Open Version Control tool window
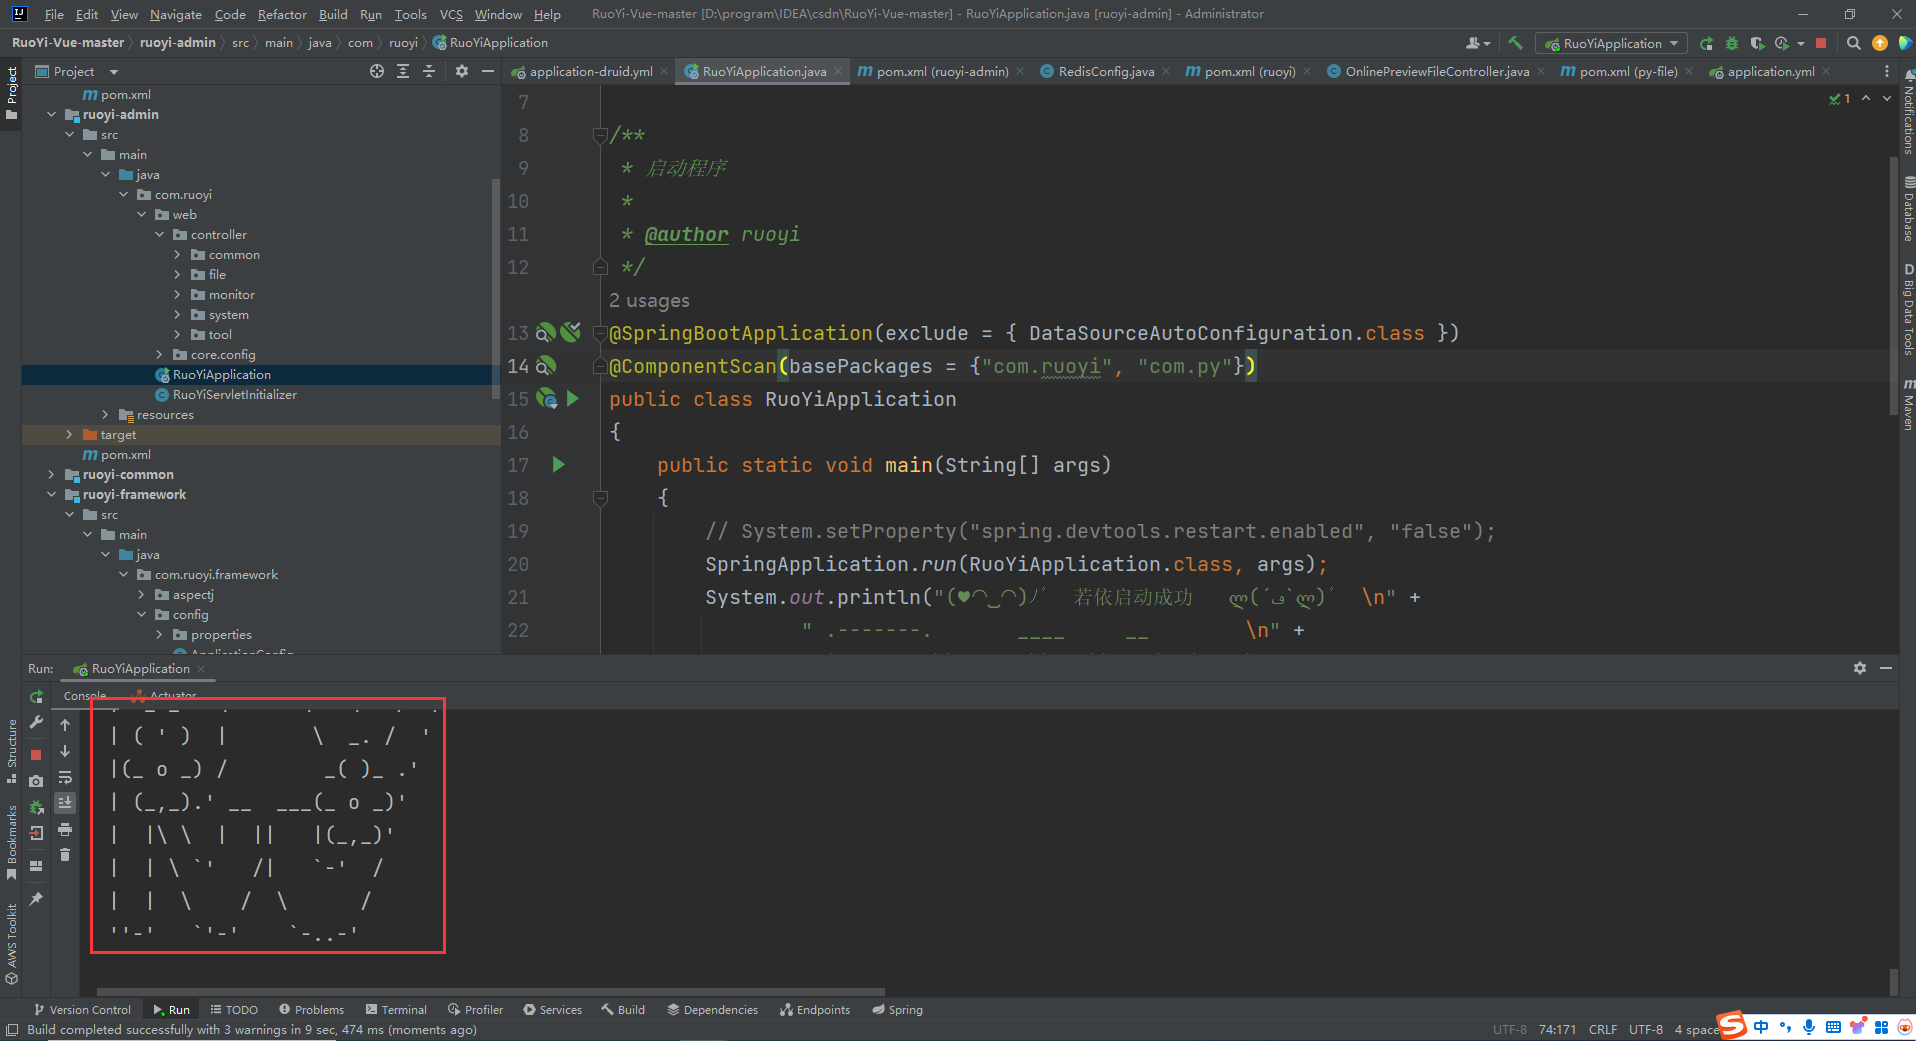The width and height of the screenshot is (1916, 1041). click(82, 1009)
